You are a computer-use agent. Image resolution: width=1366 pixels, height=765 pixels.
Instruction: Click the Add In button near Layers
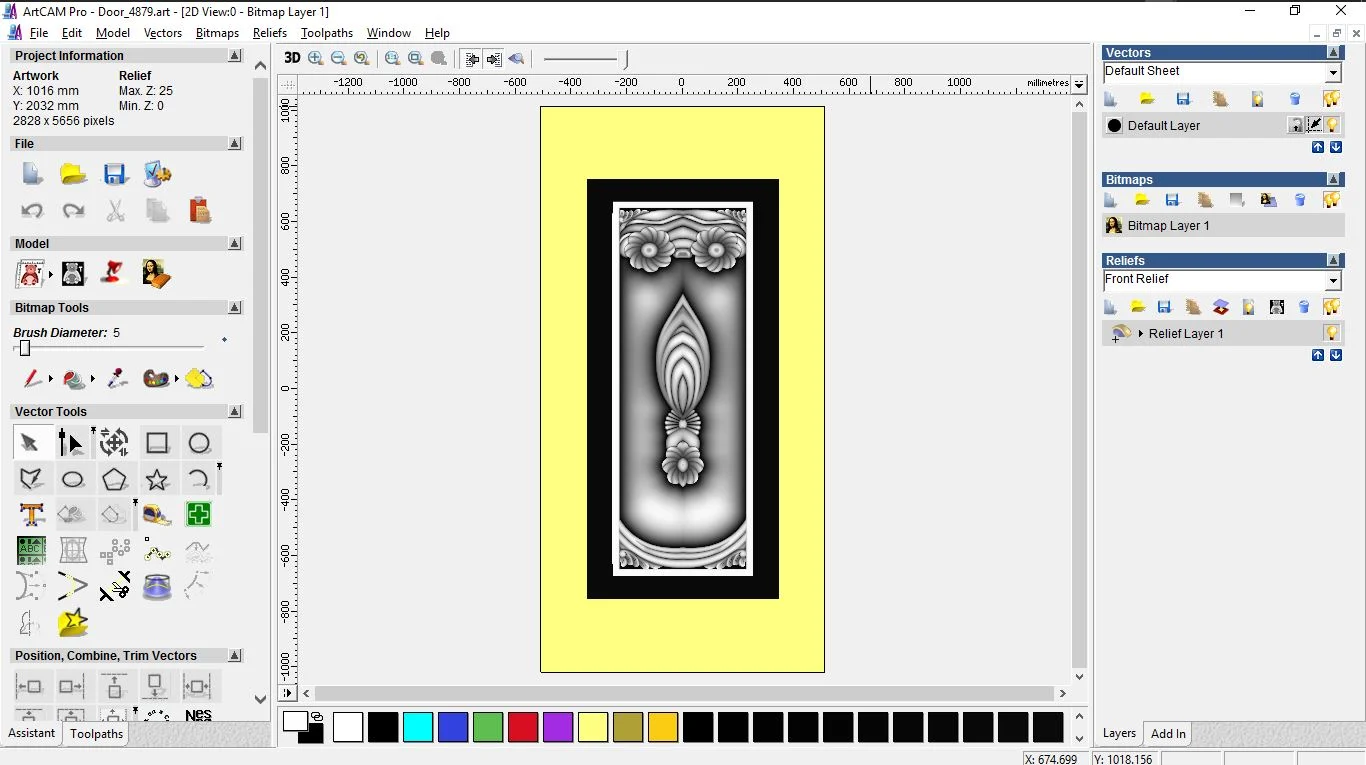[x=1167, y=733]
